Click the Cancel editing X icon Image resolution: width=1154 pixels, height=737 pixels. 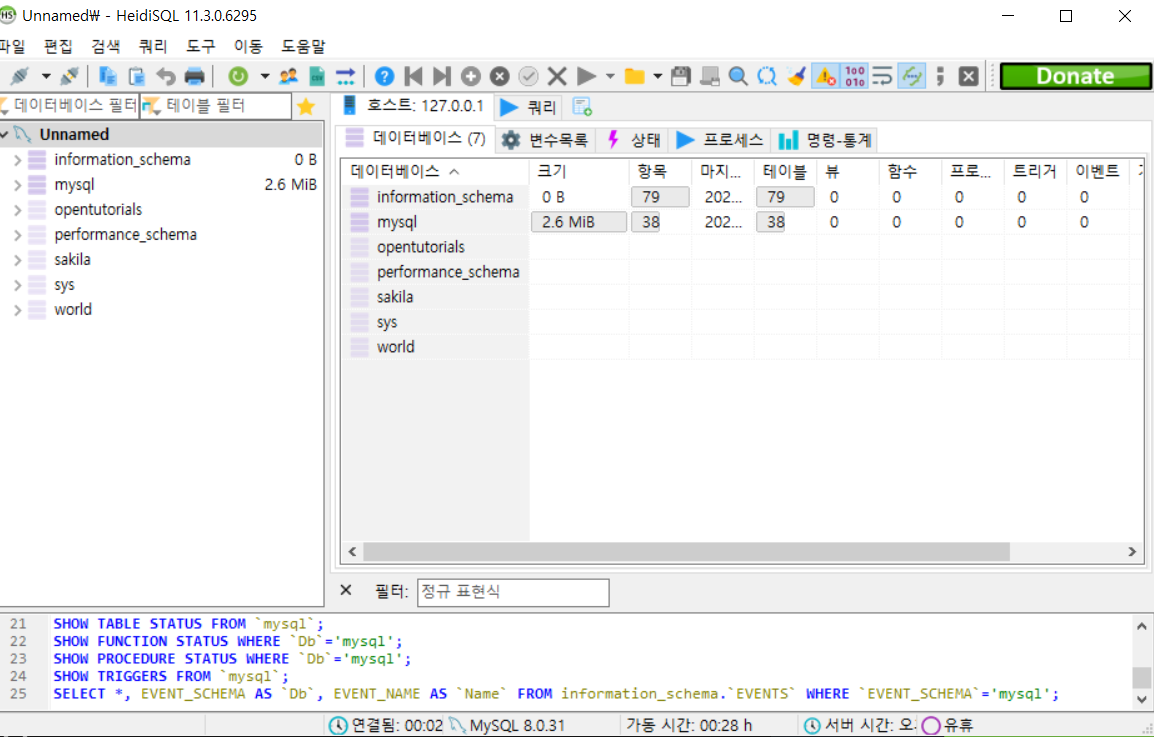pos(557,76)
